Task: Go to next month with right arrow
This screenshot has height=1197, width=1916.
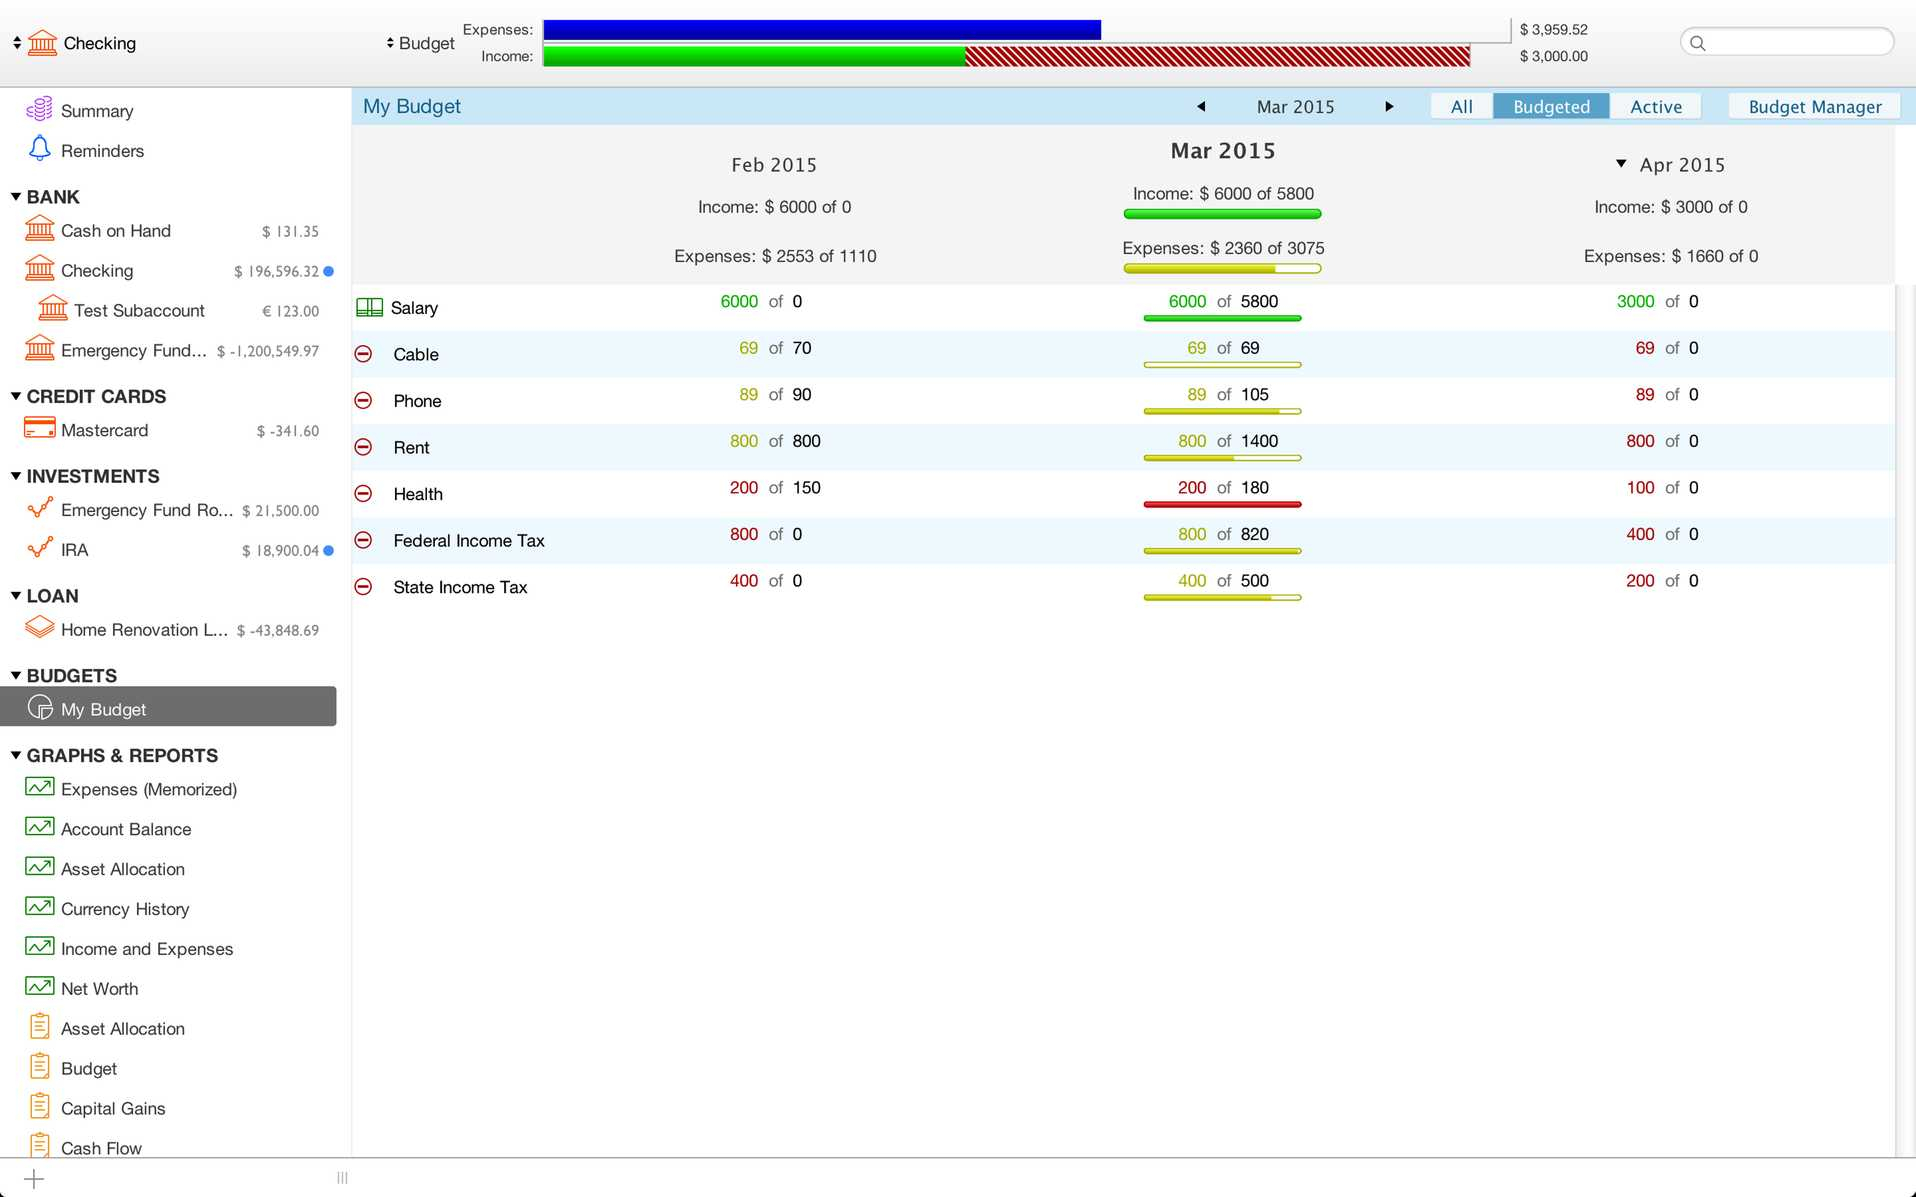Action: click(x=1389, y=107)
